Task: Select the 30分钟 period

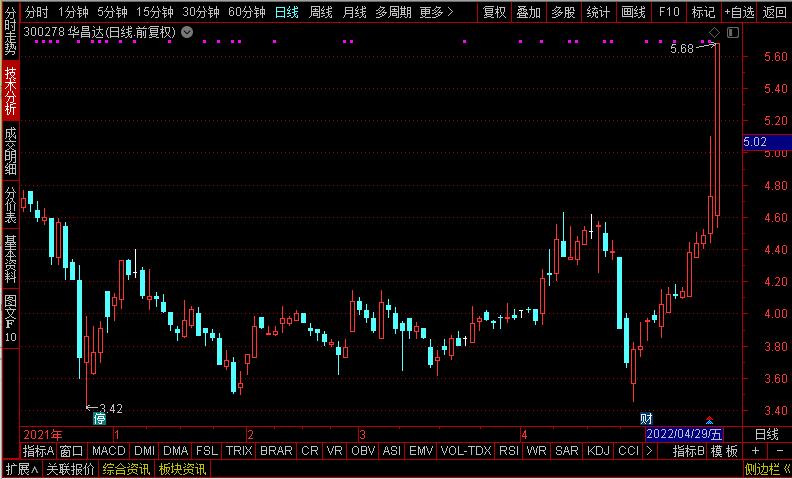Action: coord(201,12)
